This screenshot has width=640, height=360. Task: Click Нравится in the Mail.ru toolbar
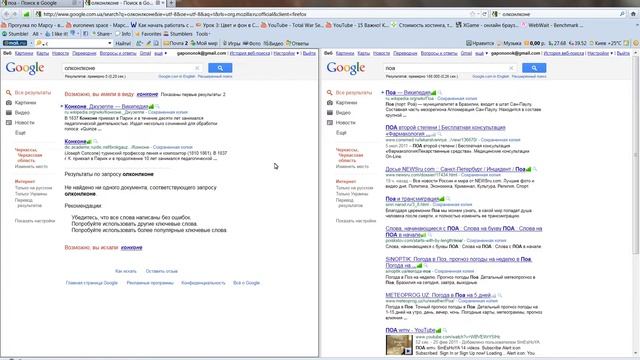point(480,43)
